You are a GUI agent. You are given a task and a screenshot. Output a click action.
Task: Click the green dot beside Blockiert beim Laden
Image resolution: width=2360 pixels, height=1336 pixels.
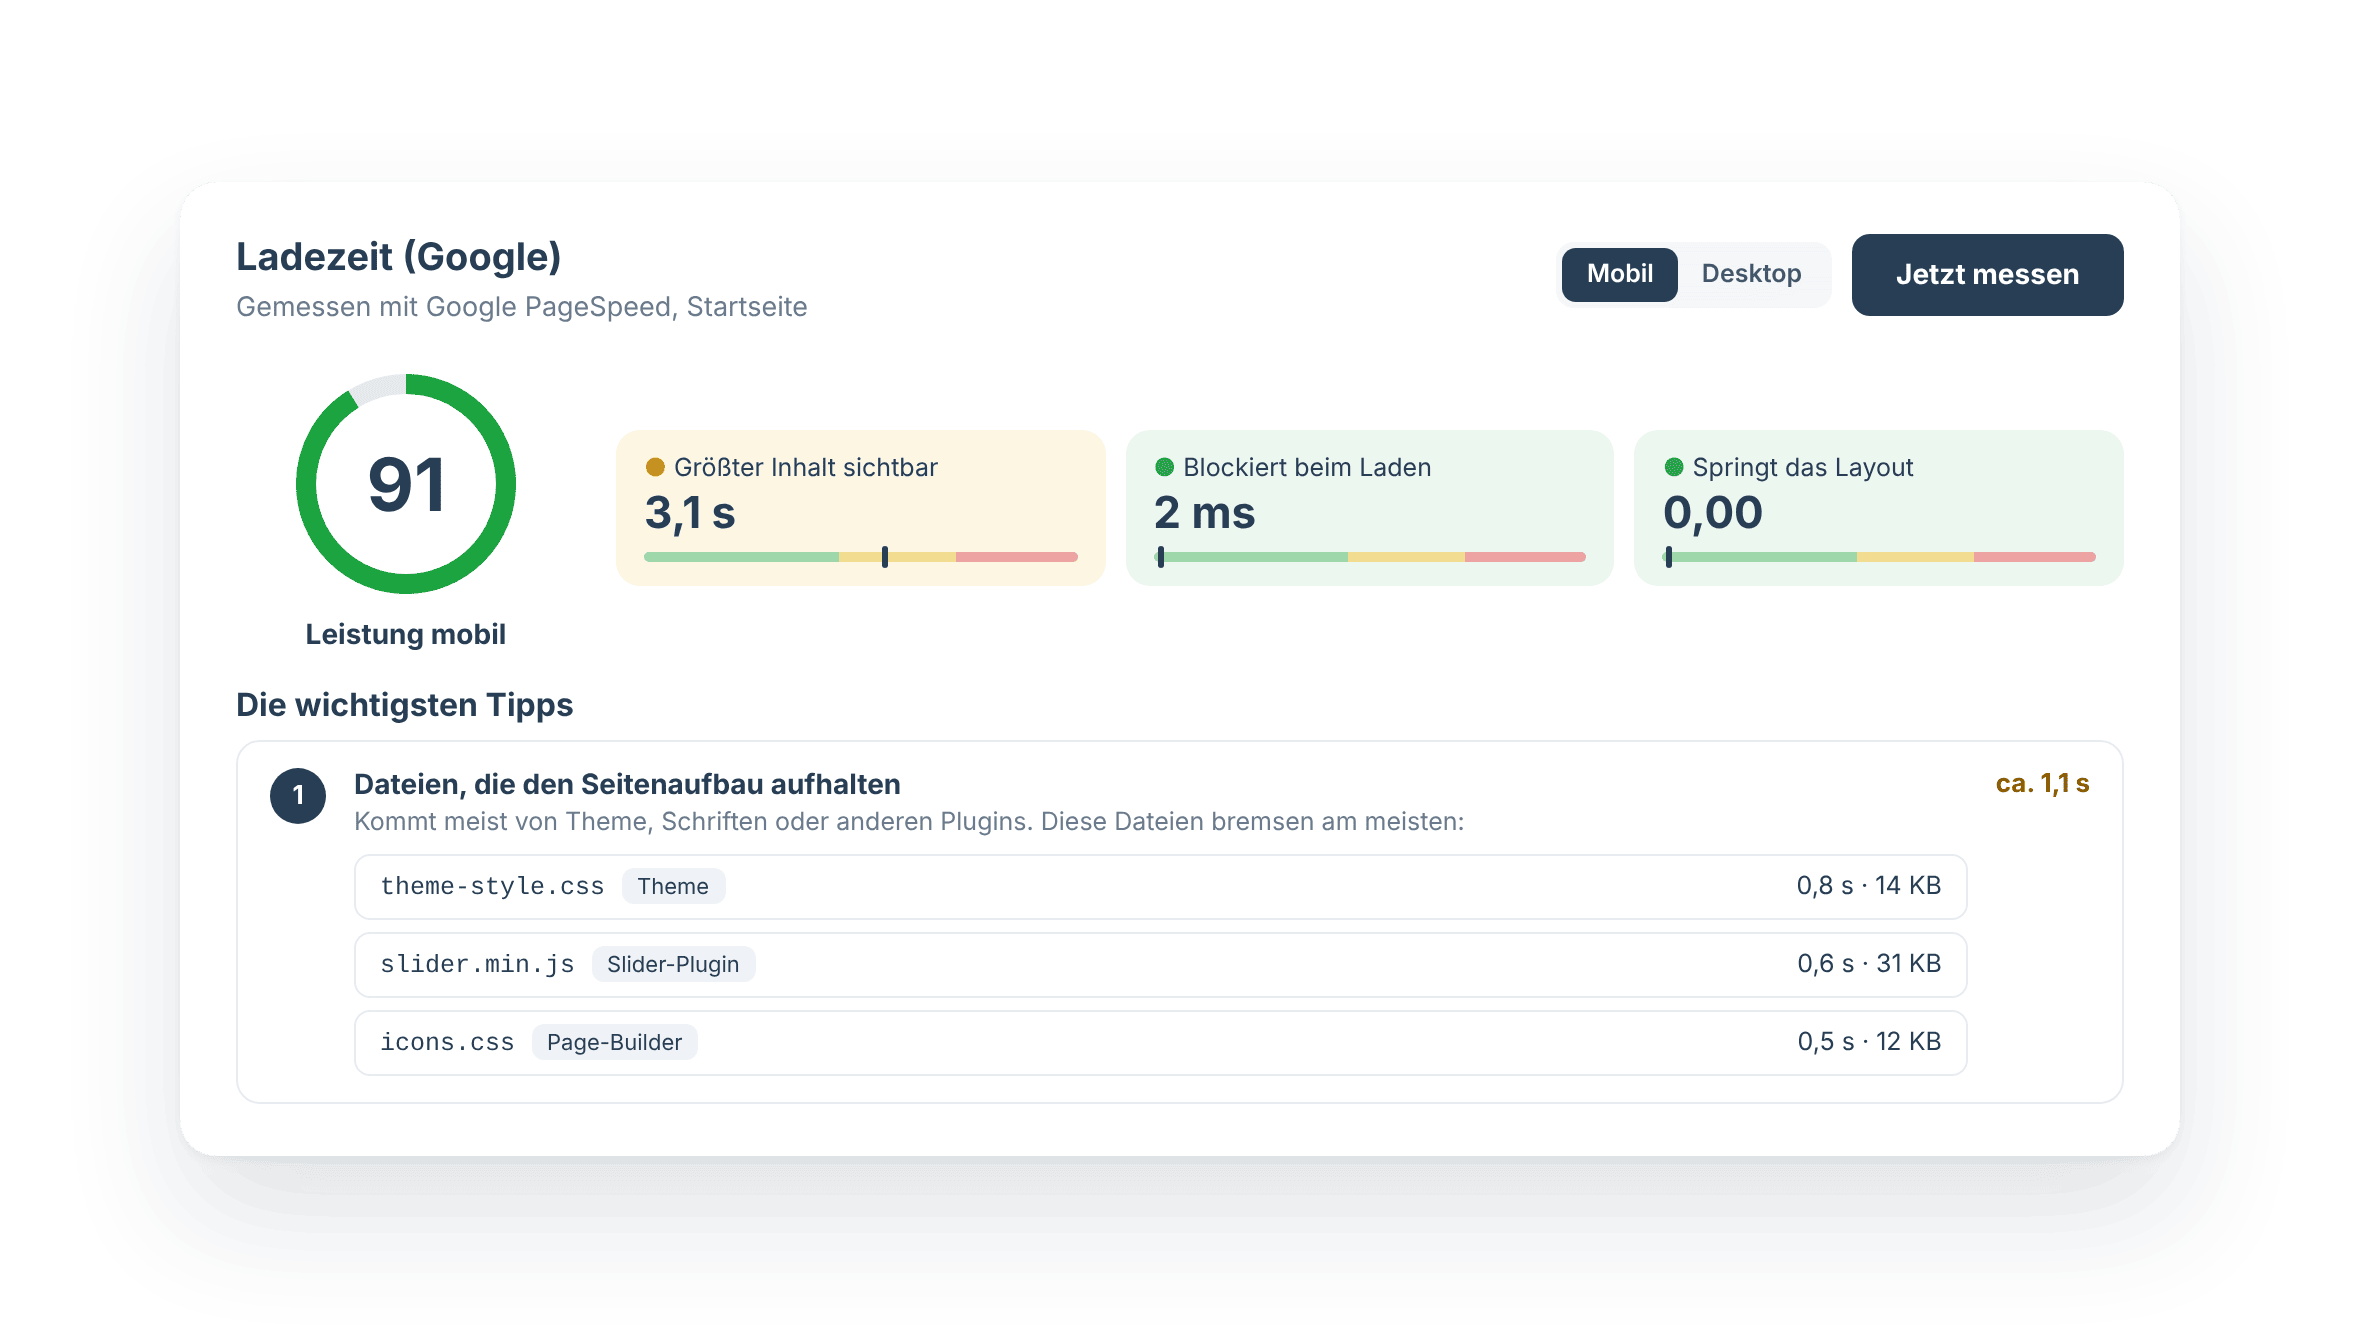1164,467
